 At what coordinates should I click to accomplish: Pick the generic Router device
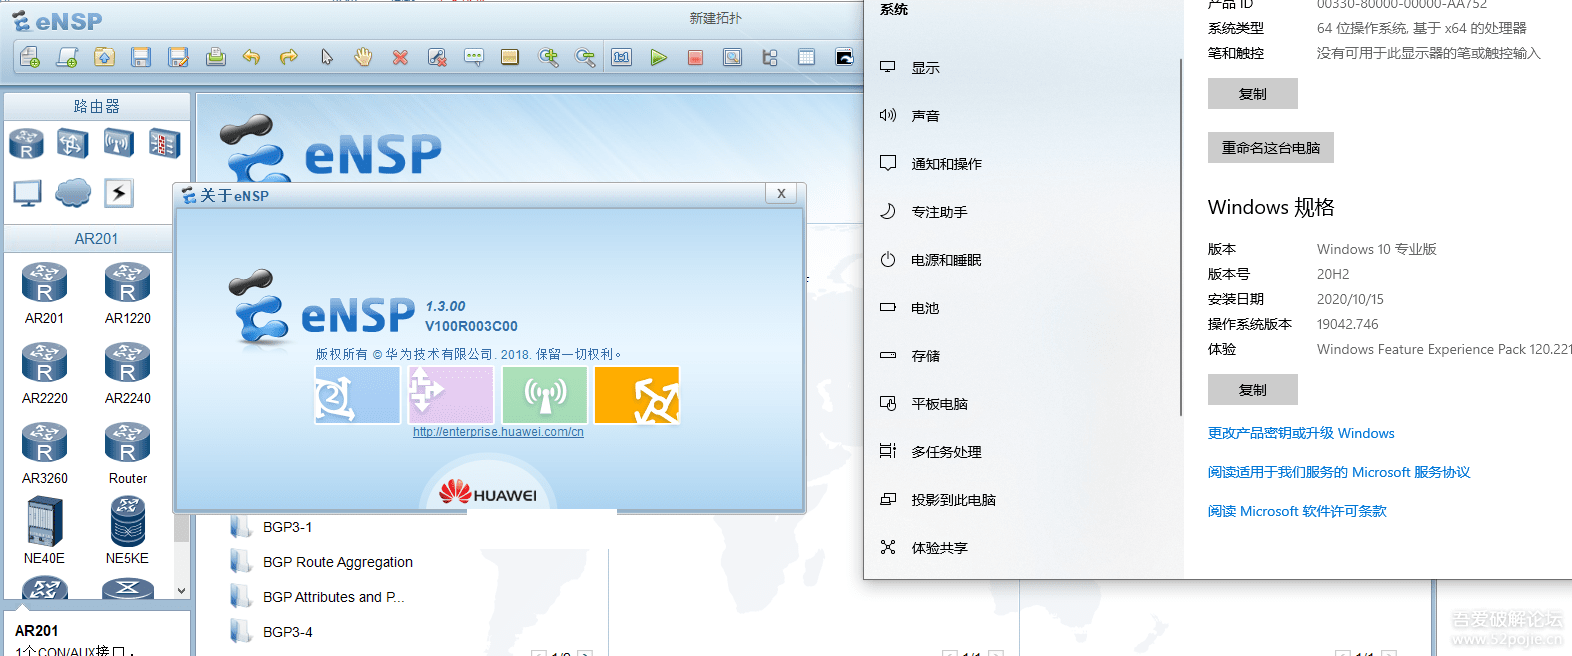tap(128, 453)
